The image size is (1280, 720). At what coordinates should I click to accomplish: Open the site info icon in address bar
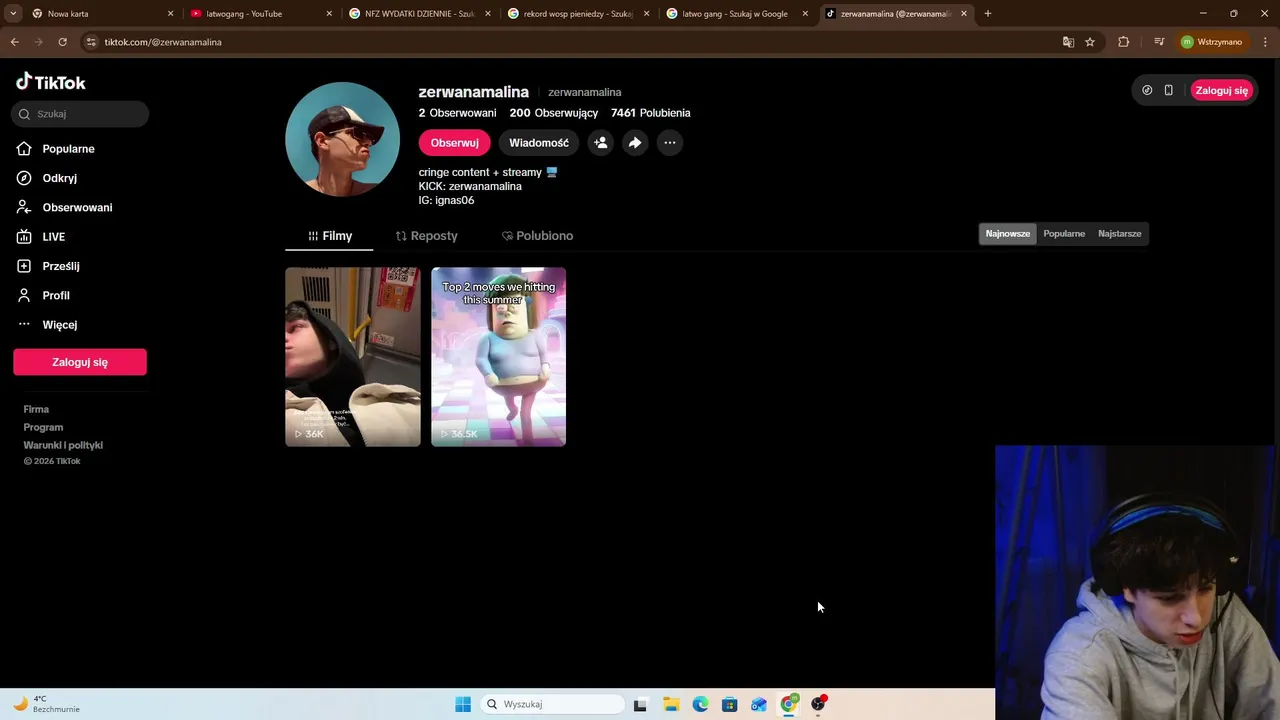(91, 42)
